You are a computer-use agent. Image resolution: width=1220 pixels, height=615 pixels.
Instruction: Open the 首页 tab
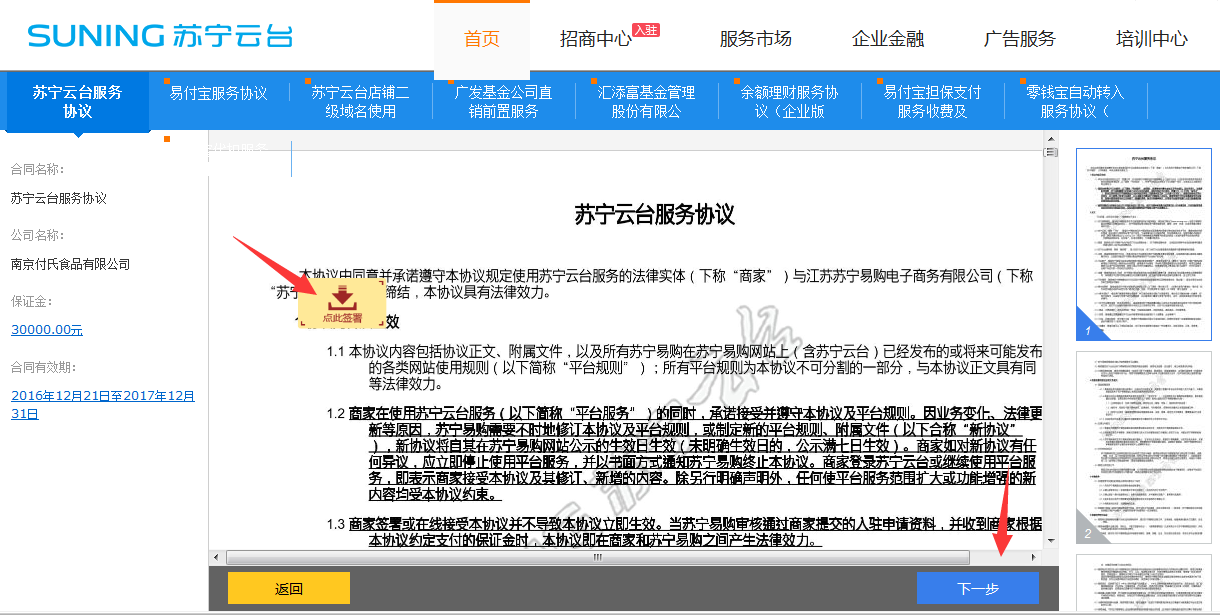[x=482, y=39]
